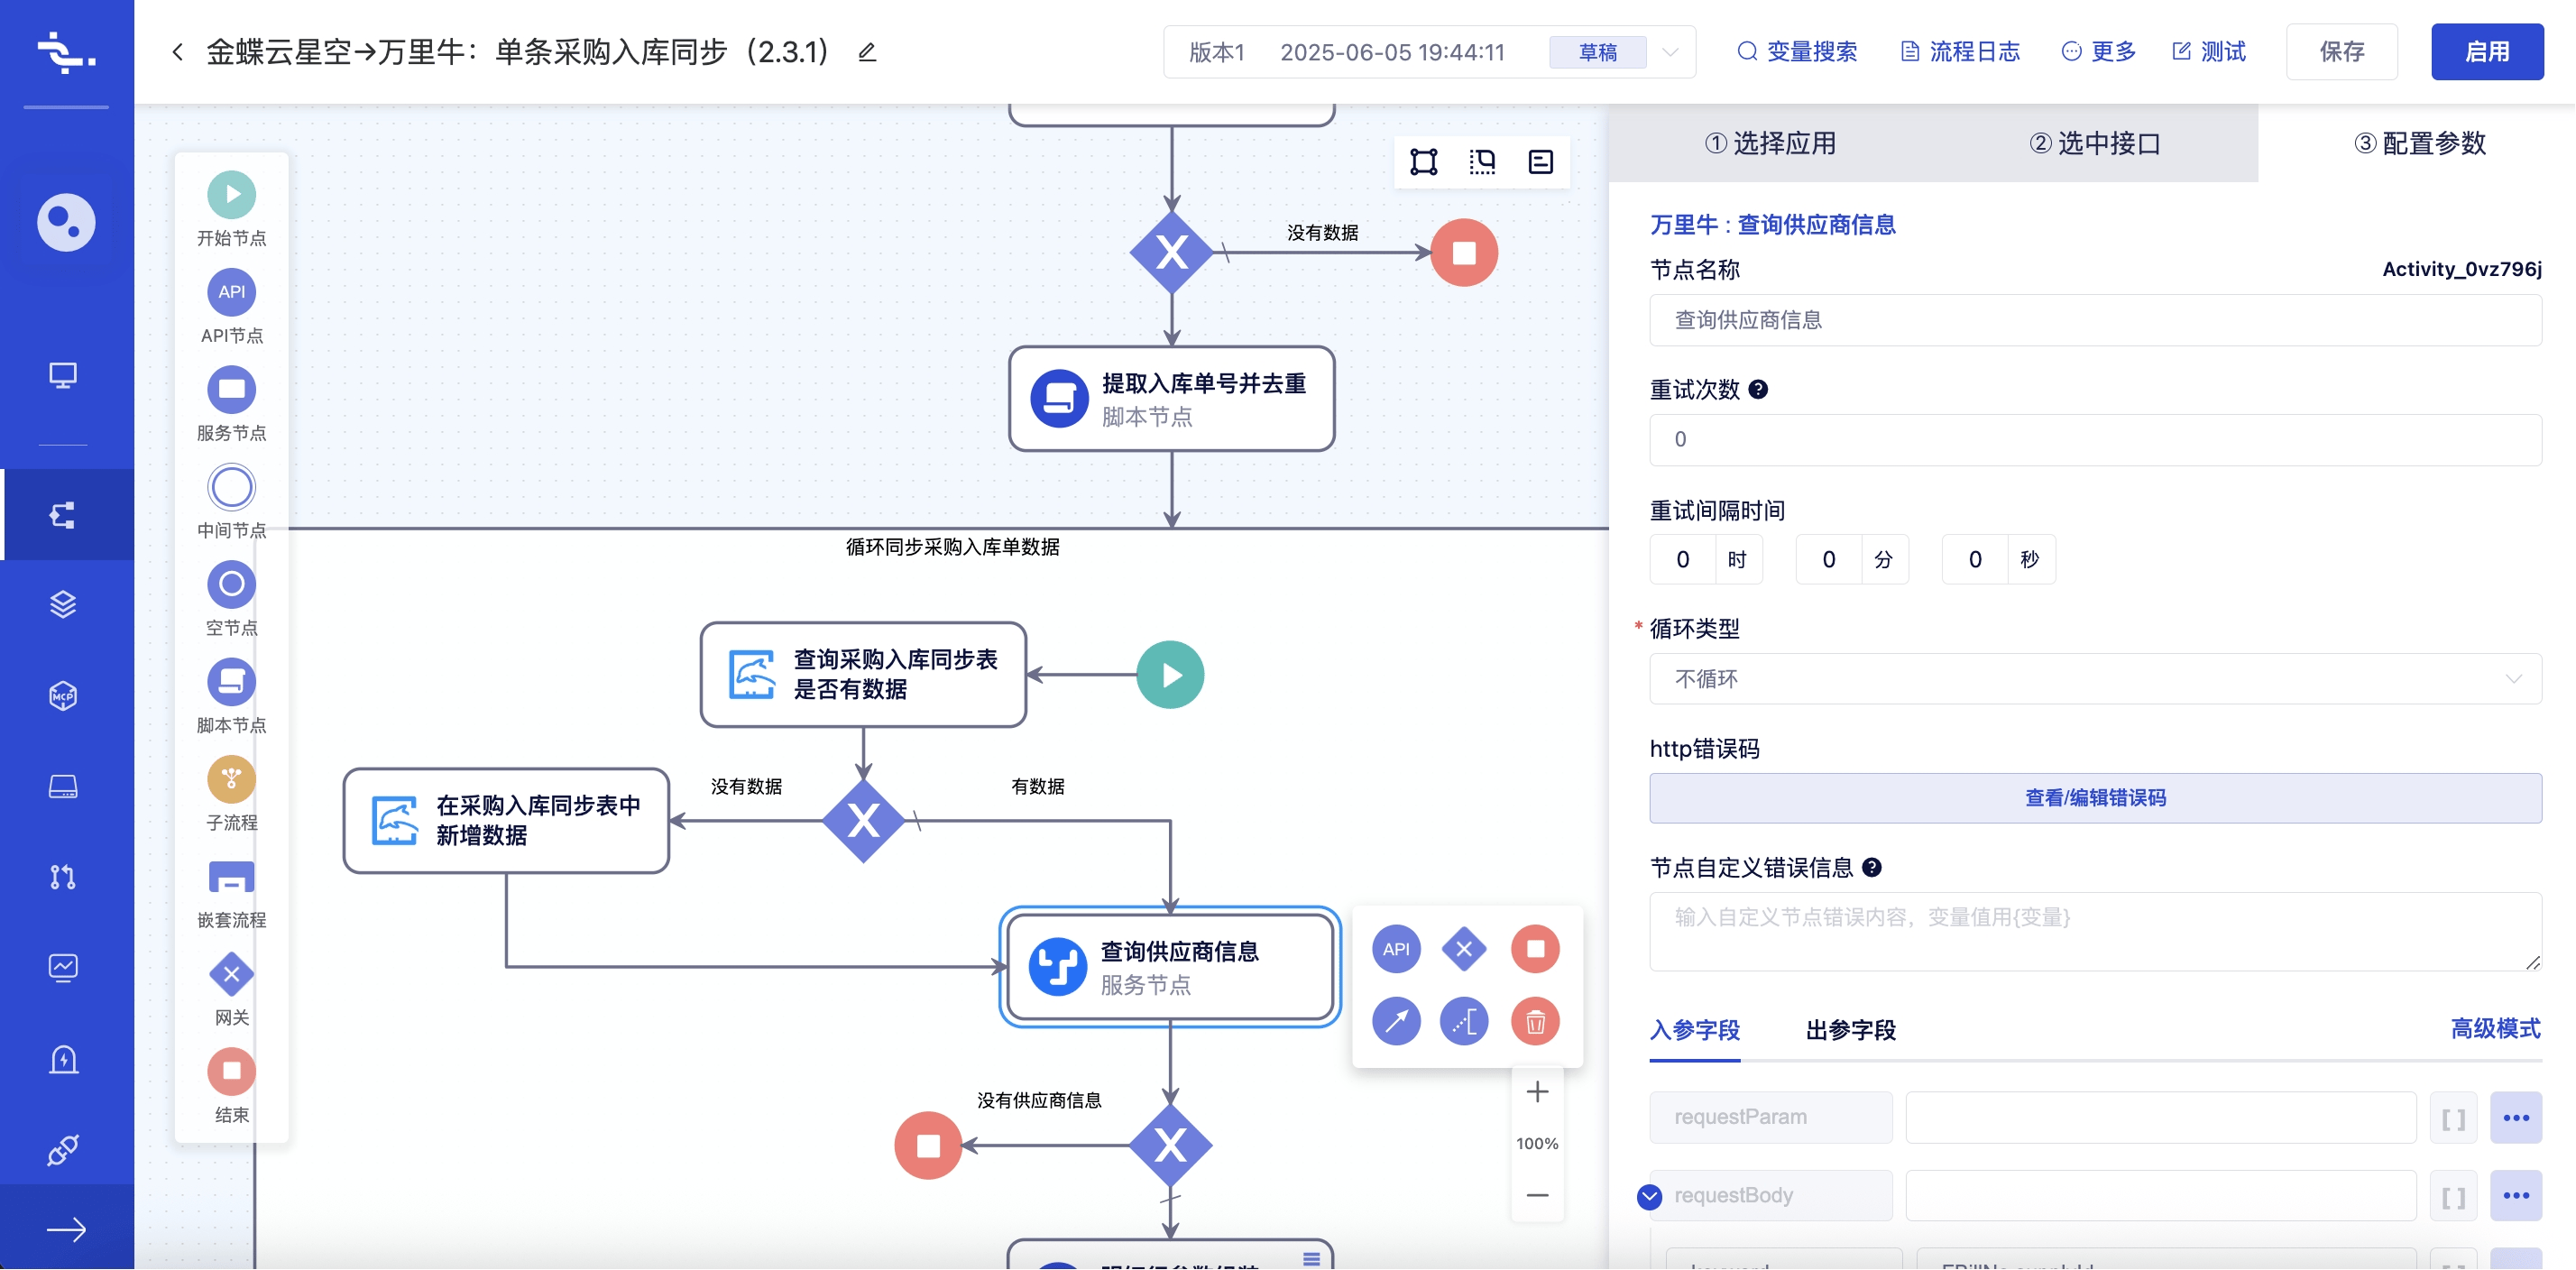Open the version dropdown arrow

(1670, 52)
